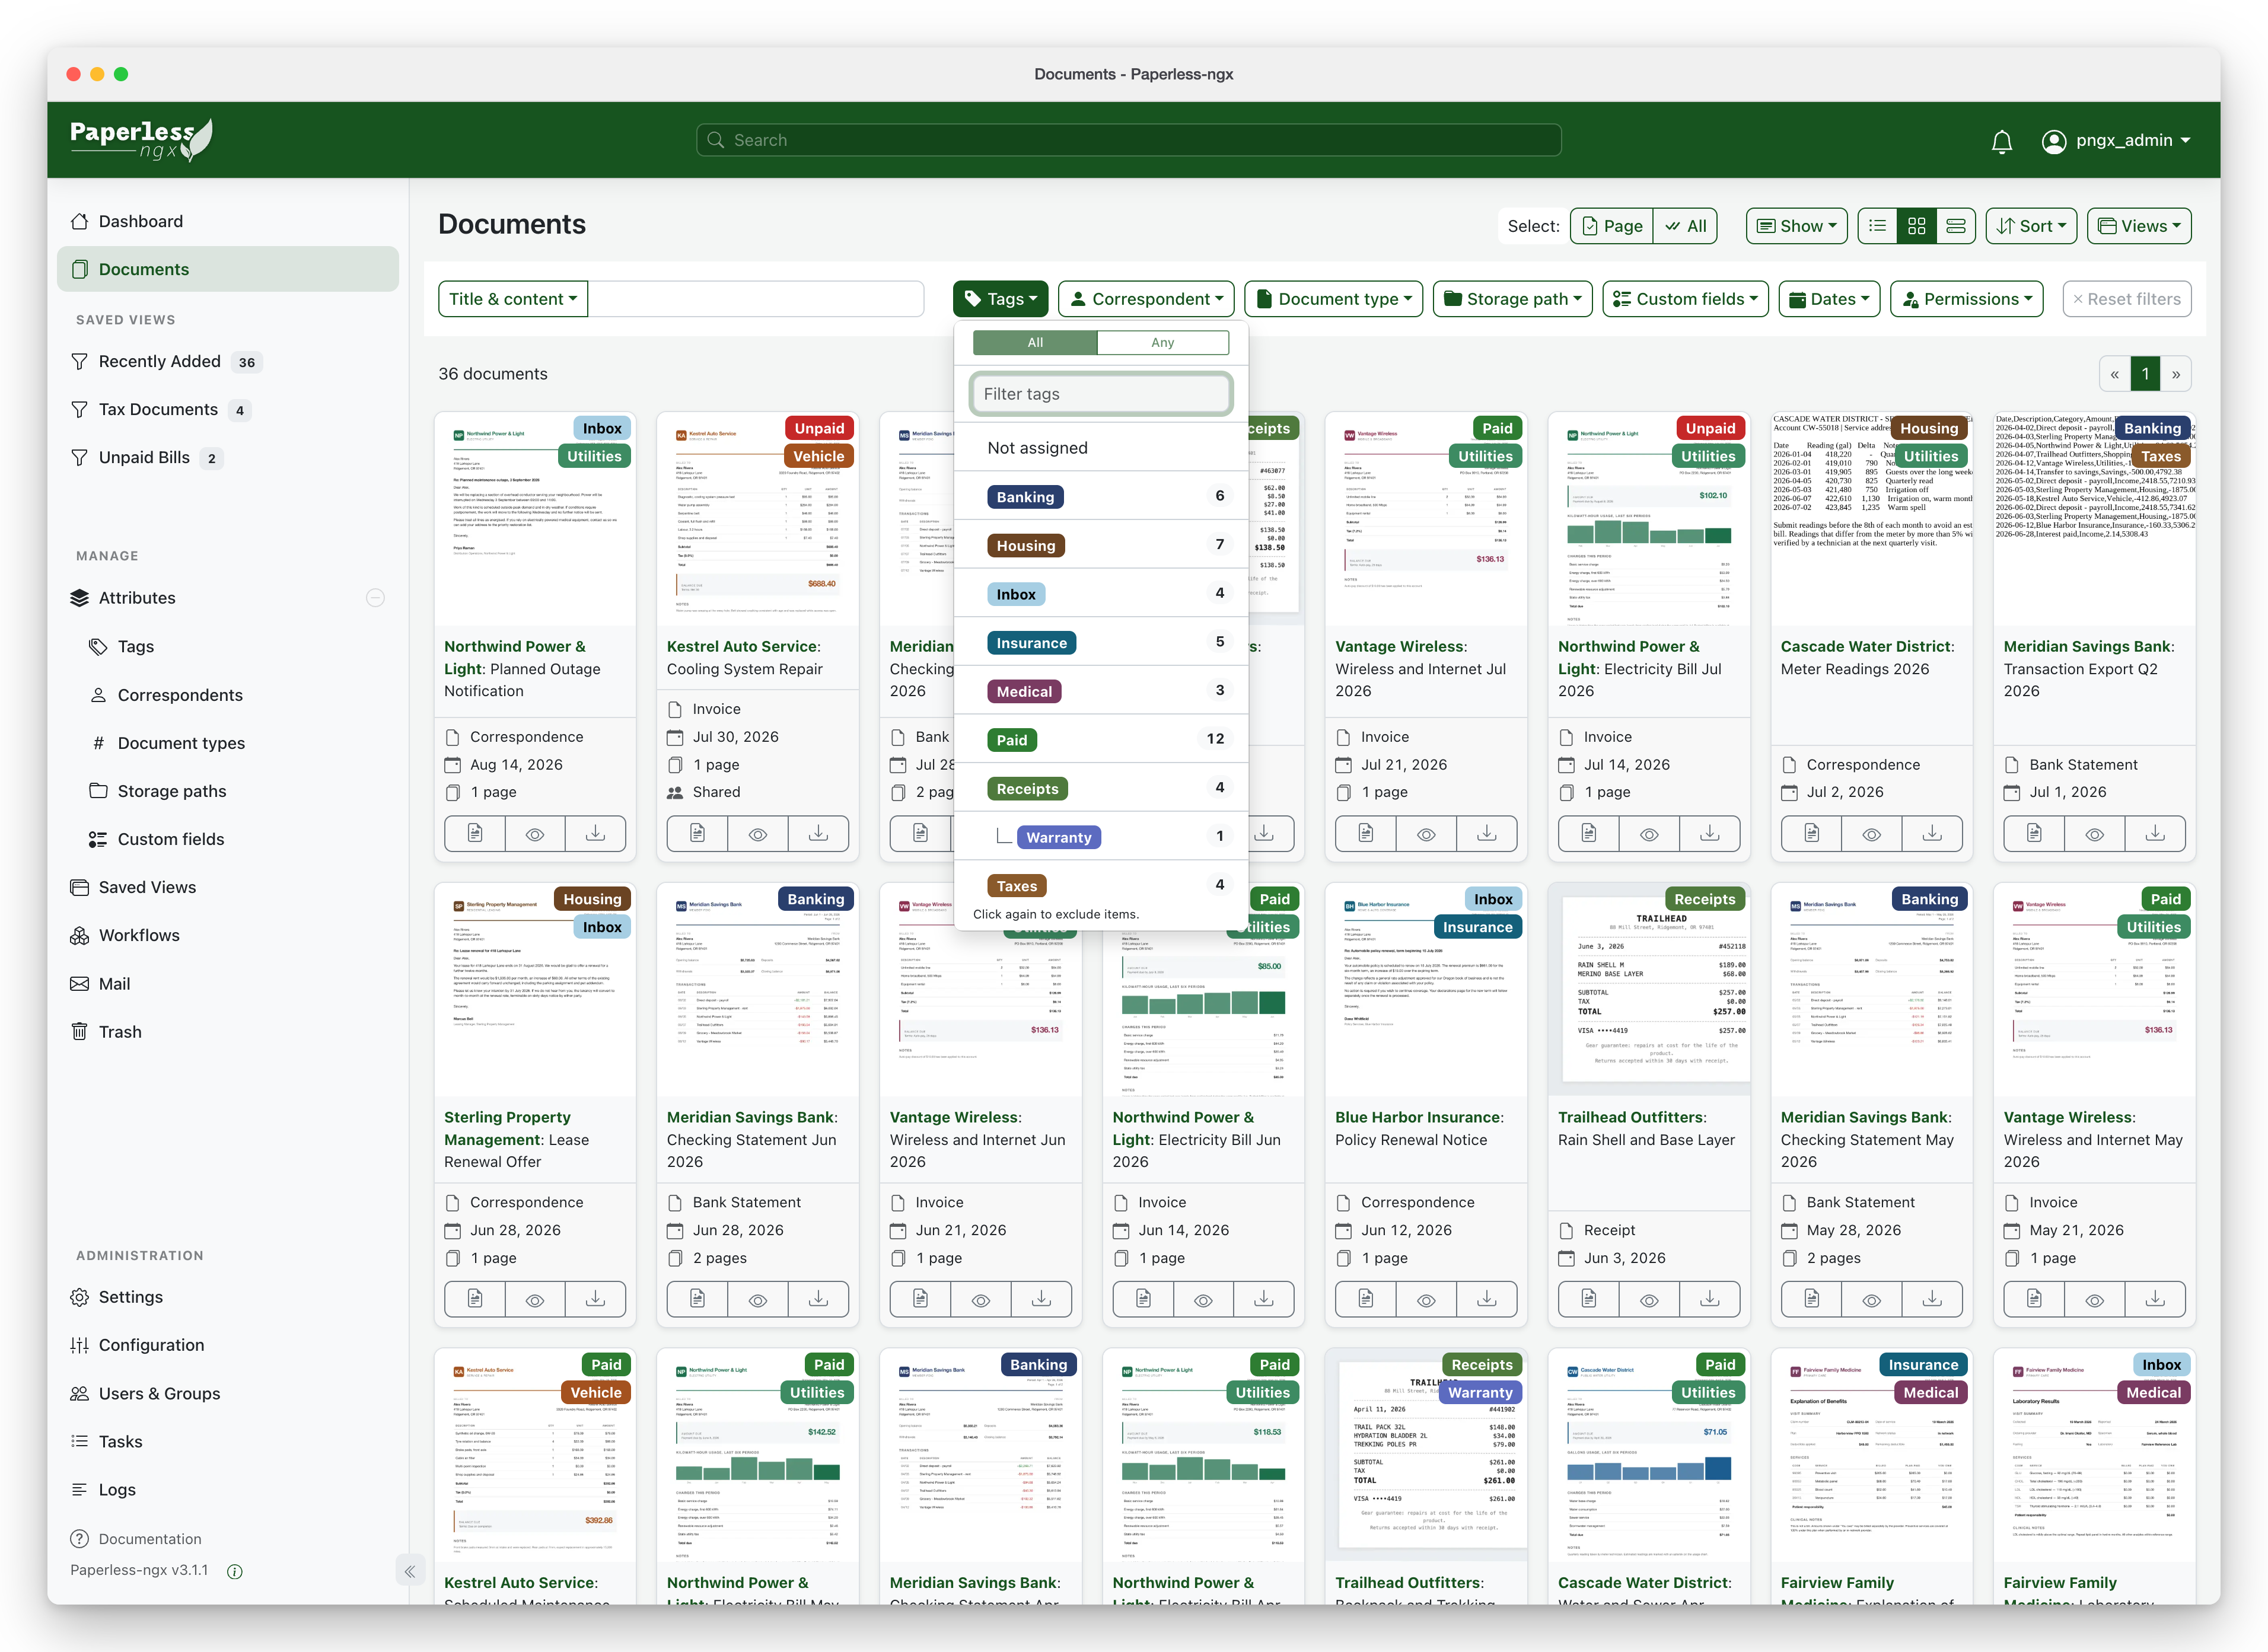Viewport: 2268px width, 1652px height.
Task: Select the Warranty nested tag
Action: tap(1101, 837)
